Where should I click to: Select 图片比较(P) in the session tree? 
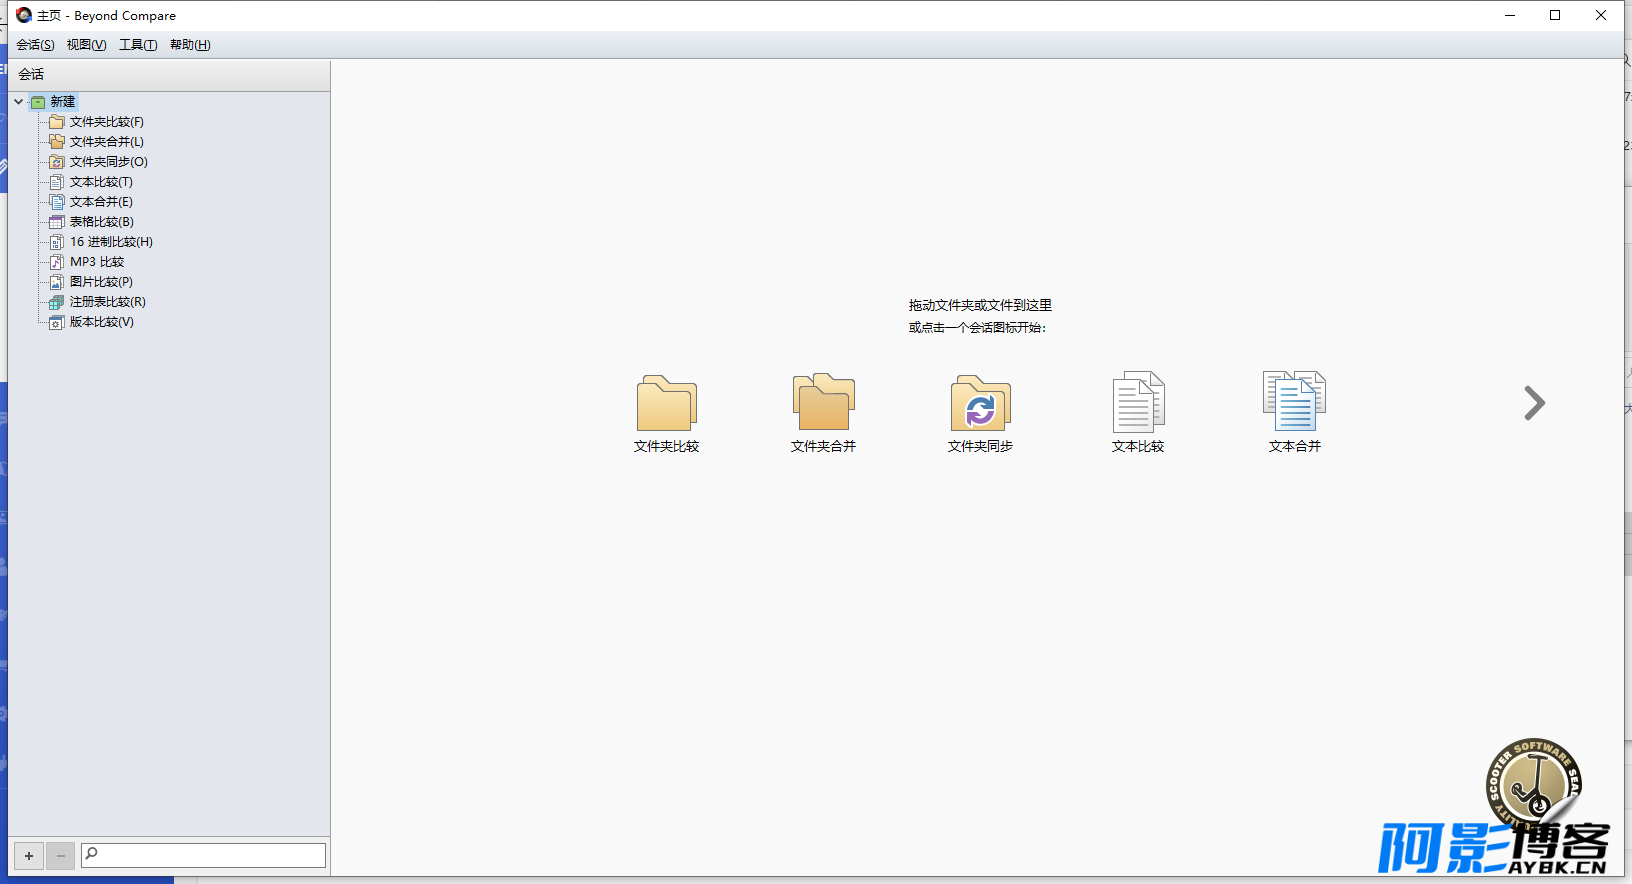click(101, 282)
